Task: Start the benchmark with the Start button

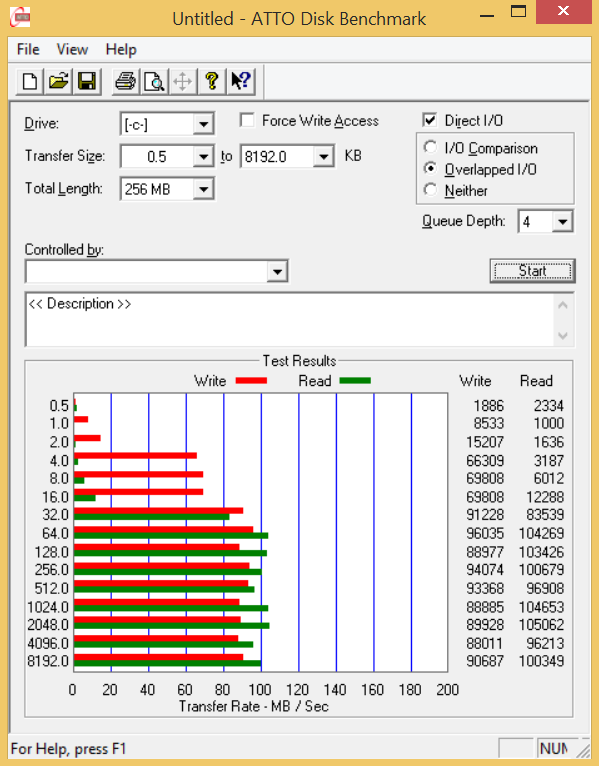Action: point(532,271)
